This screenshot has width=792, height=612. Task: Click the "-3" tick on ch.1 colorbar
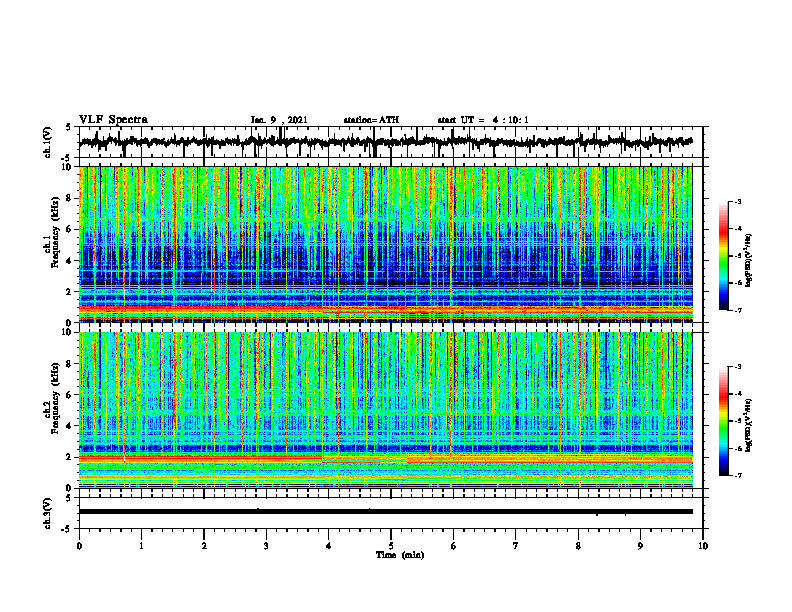coord(738,201)
